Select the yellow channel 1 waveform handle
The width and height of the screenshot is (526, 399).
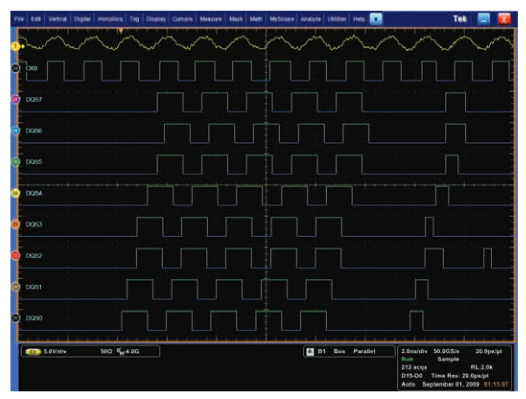point(16,46)
